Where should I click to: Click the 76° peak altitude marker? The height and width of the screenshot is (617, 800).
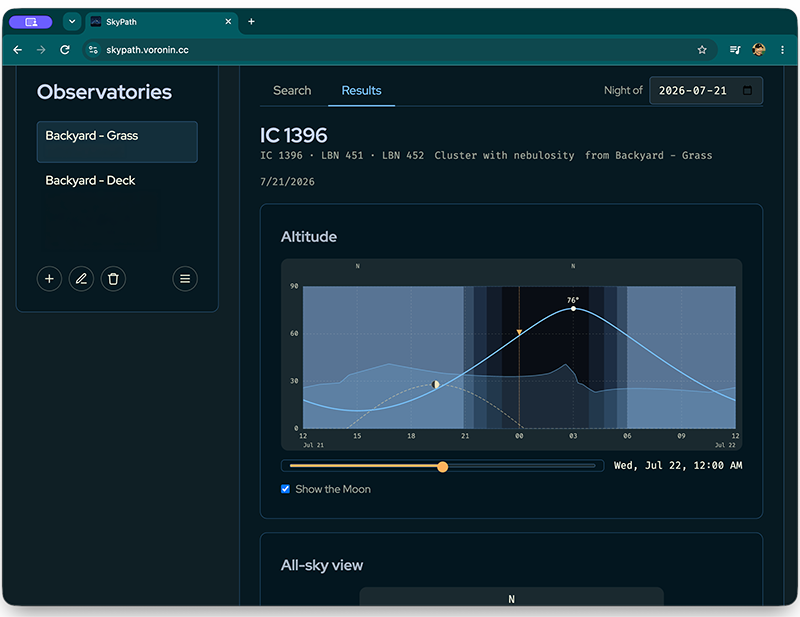click(573, 308)
